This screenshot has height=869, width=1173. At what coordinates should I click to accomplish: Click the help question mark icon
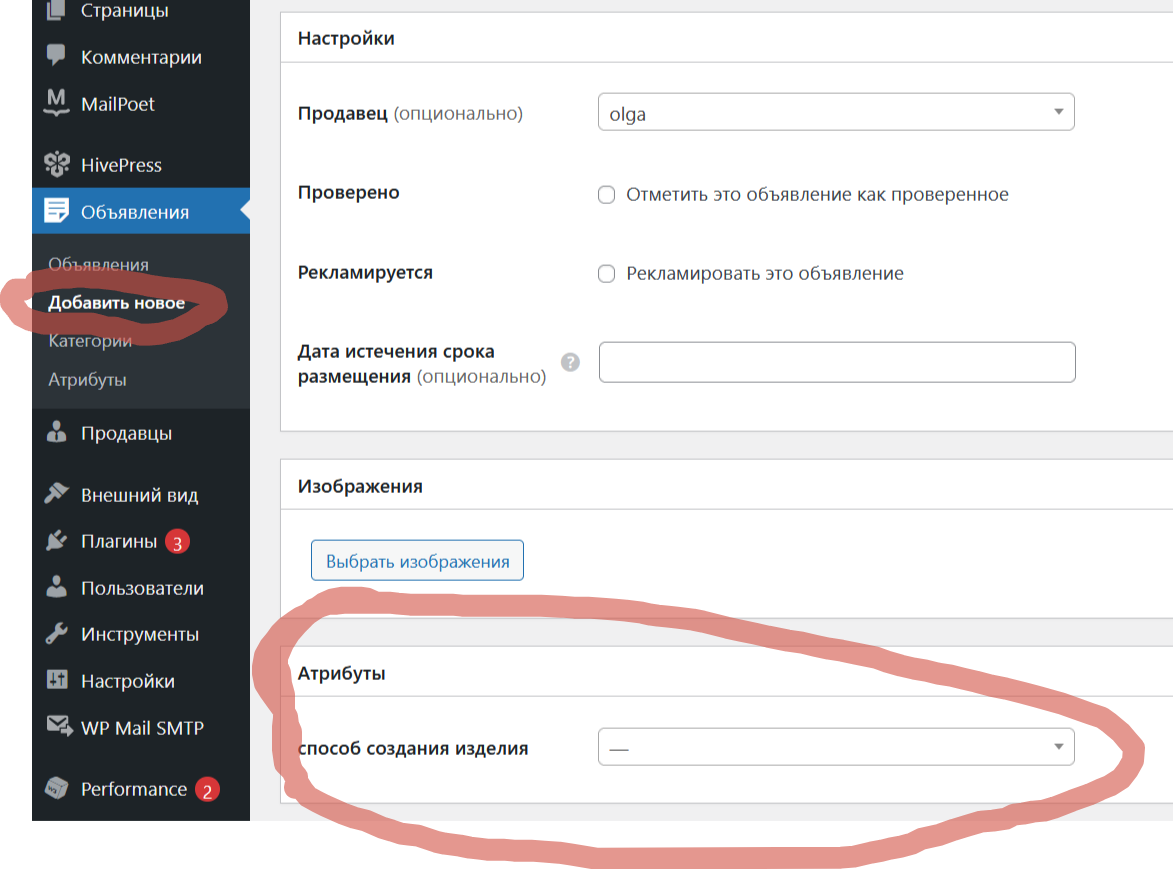point(570,362)
